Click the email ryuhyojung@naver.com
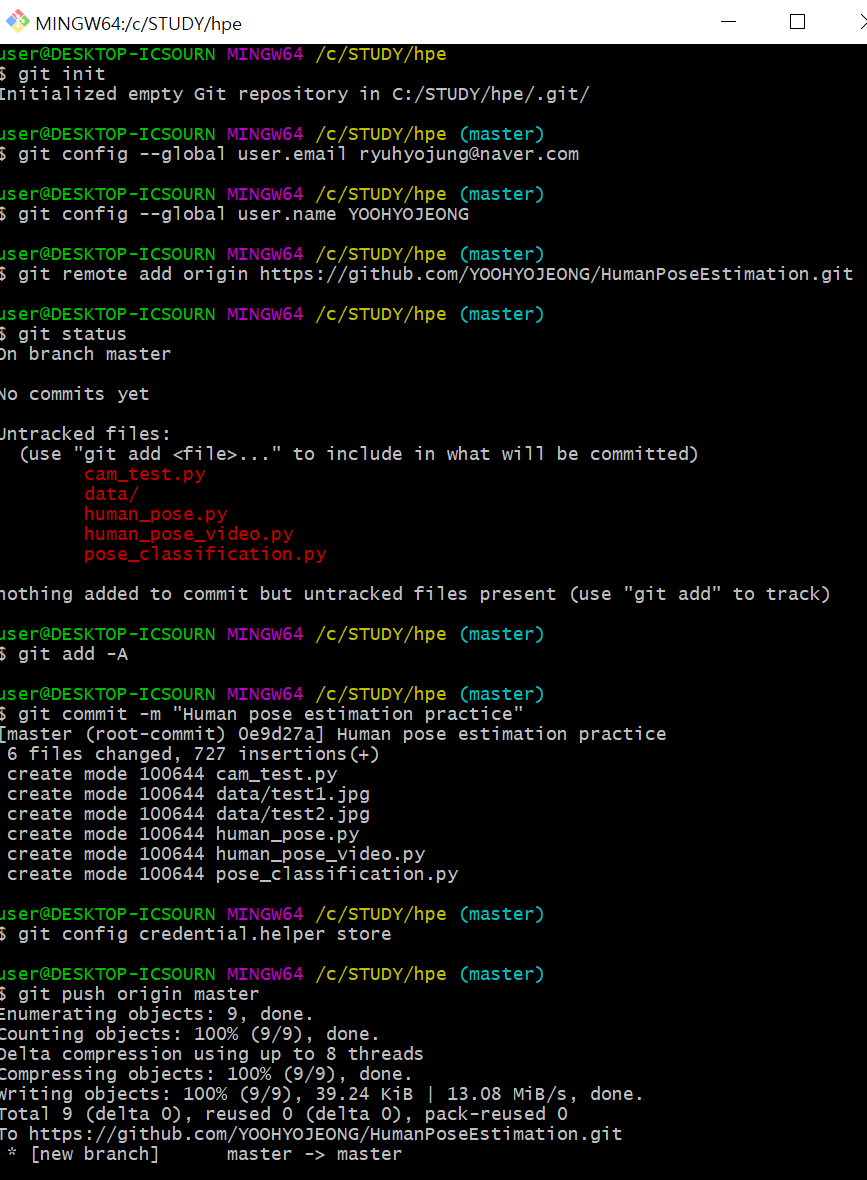 pos(469,154)
